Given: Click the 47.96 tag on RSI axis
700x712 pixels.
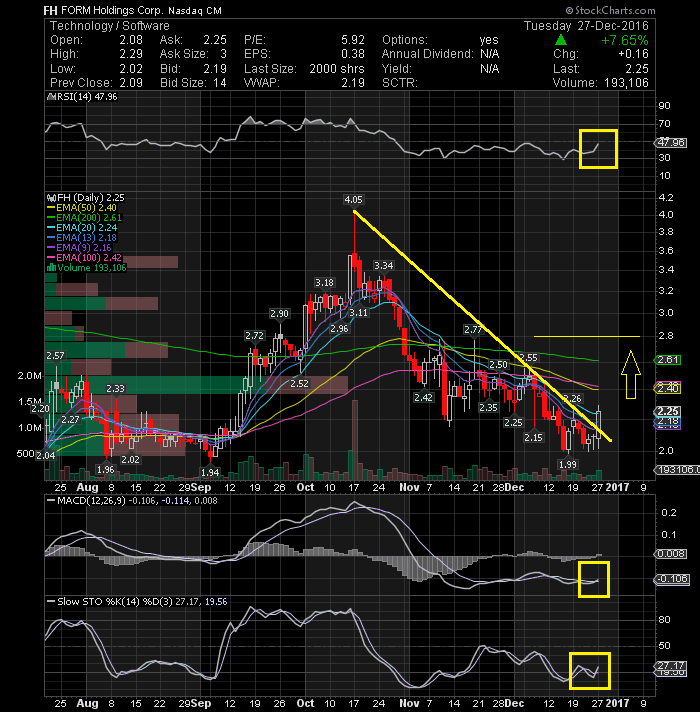Looking at the screenshot, I should tap(672, 143).
